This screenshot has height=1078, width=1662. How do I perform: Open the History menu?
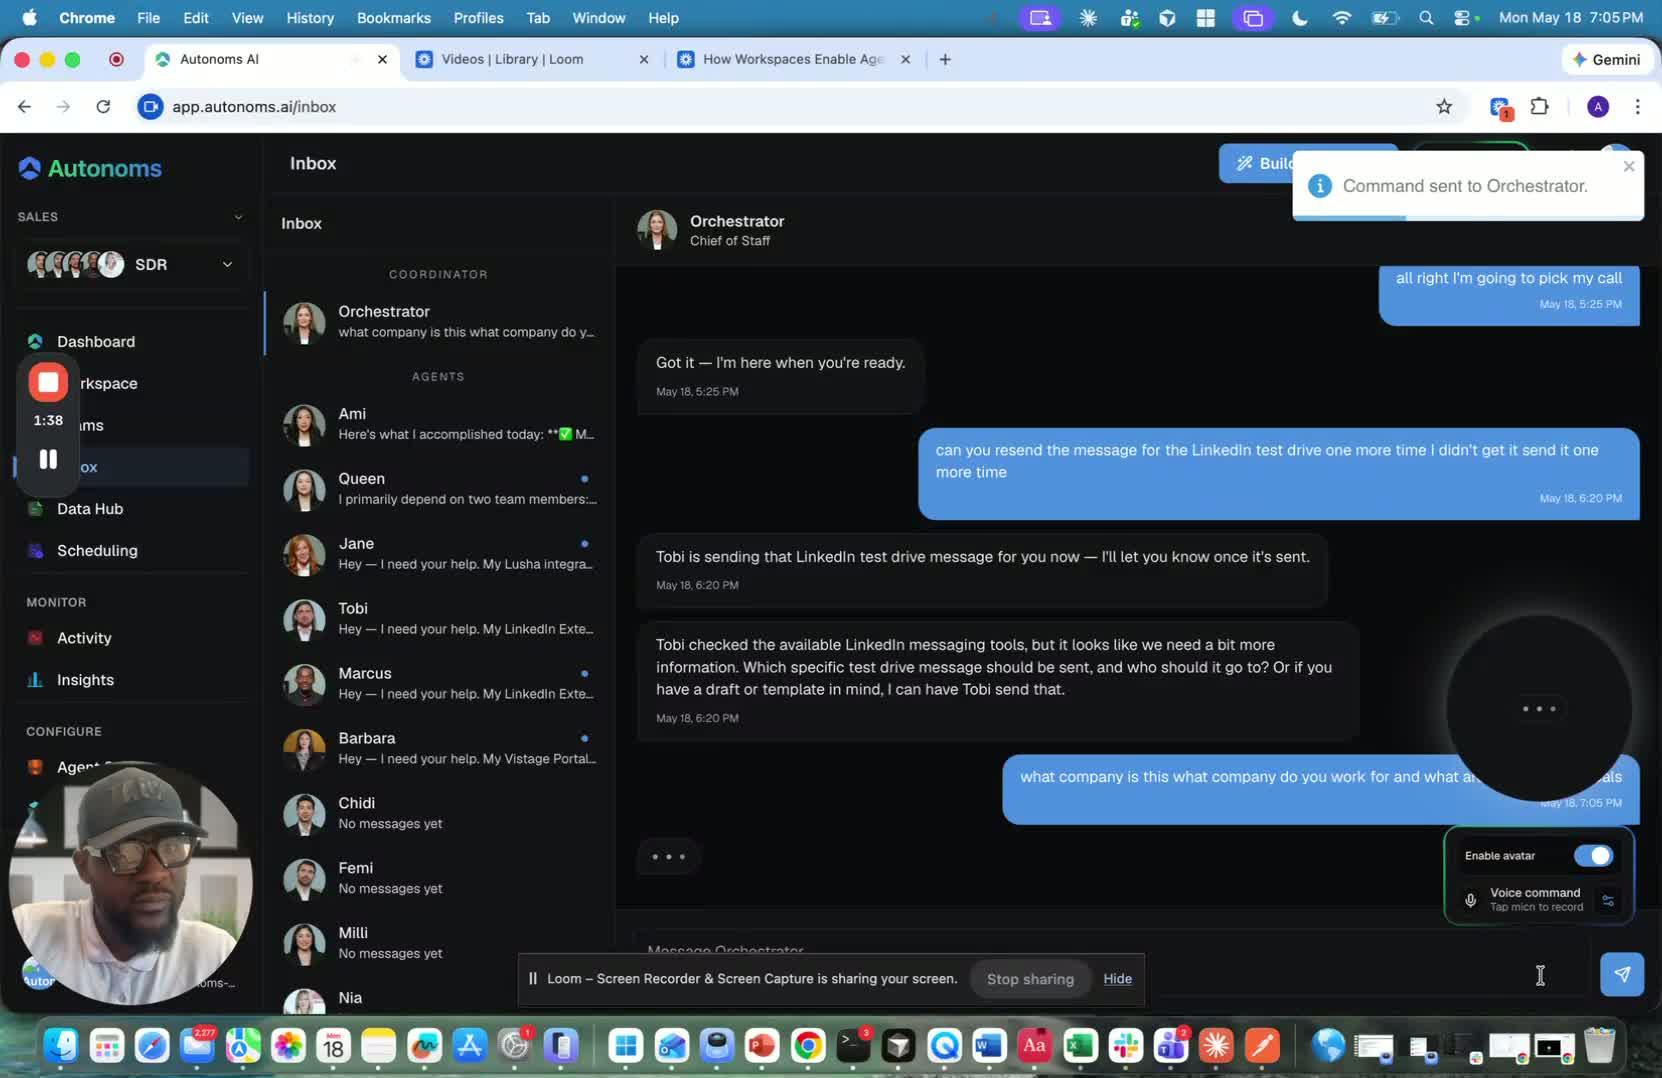coord(310,18)
